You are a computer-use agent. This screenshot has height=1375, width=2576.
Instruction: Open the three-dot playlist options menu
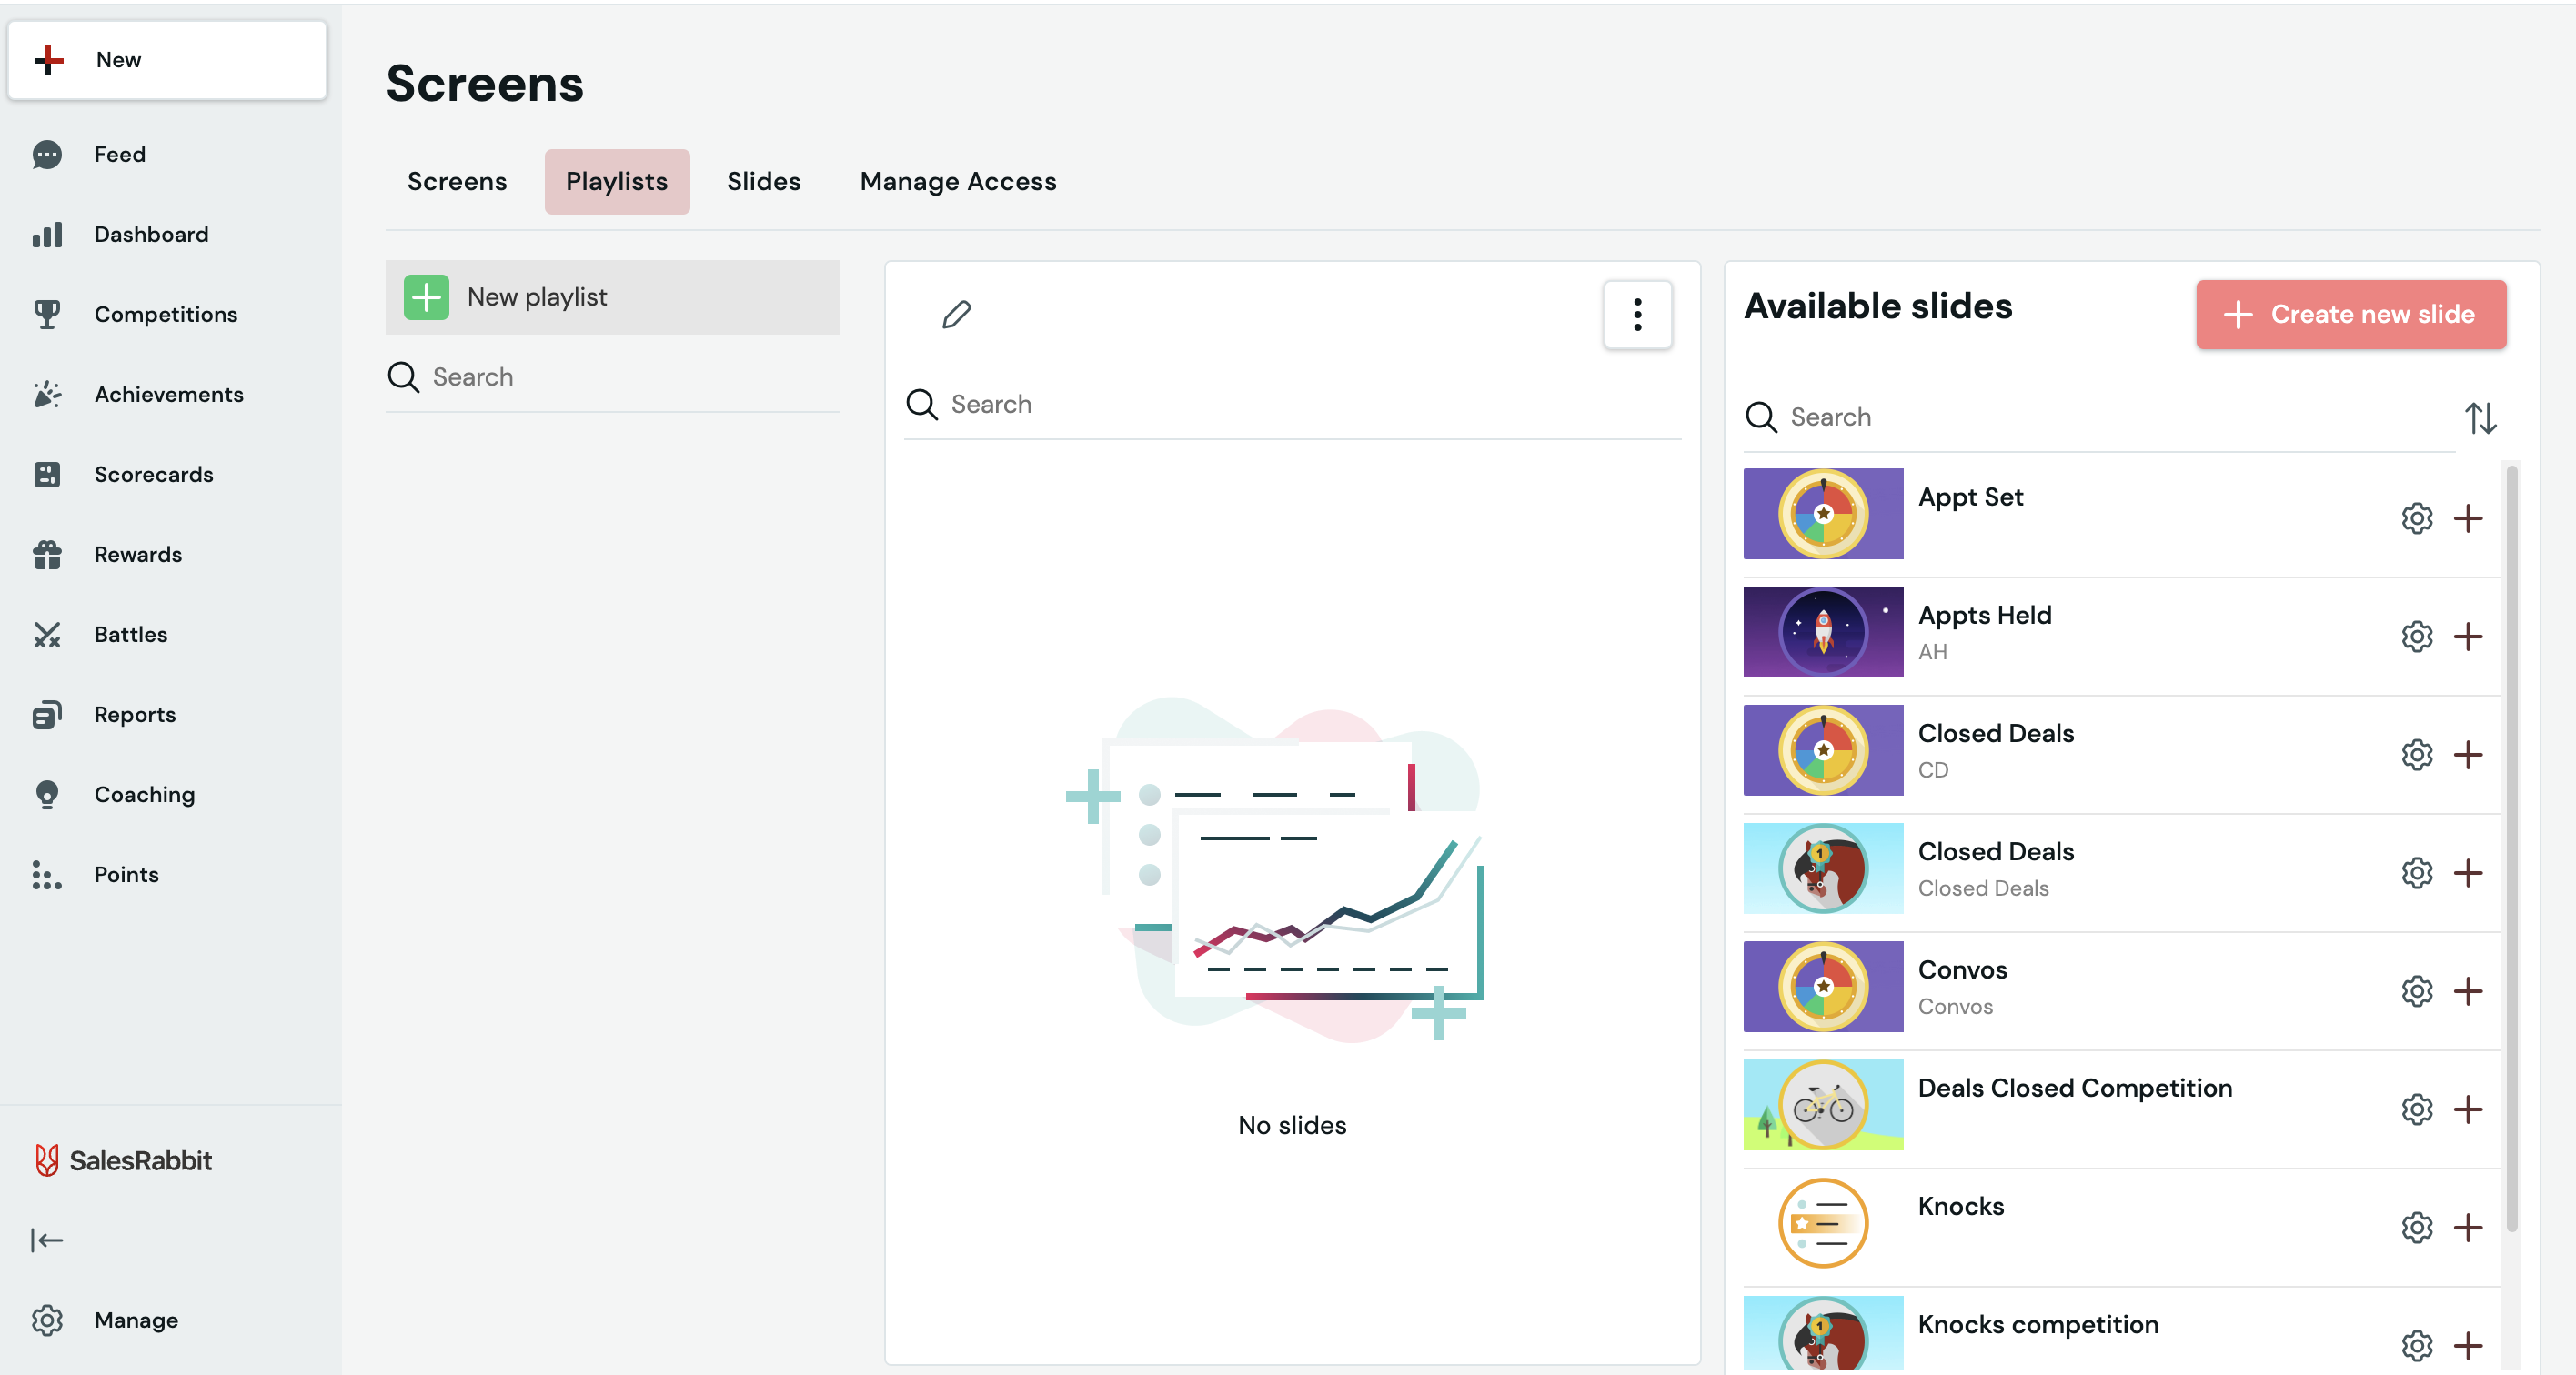coord(1637,315)
